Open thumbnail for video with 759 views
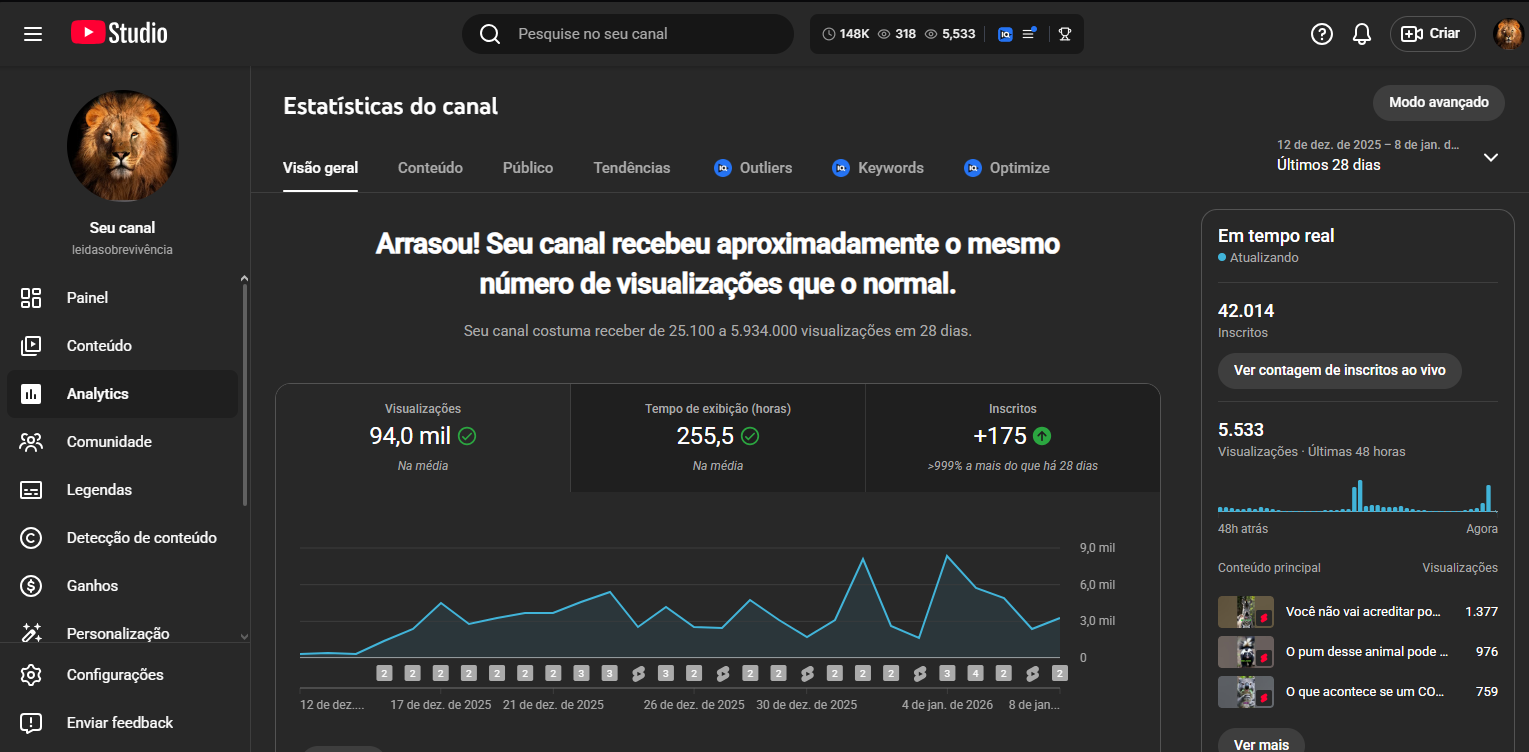This screenshot has height=752, width=1529. click(x=1246, y=692)
